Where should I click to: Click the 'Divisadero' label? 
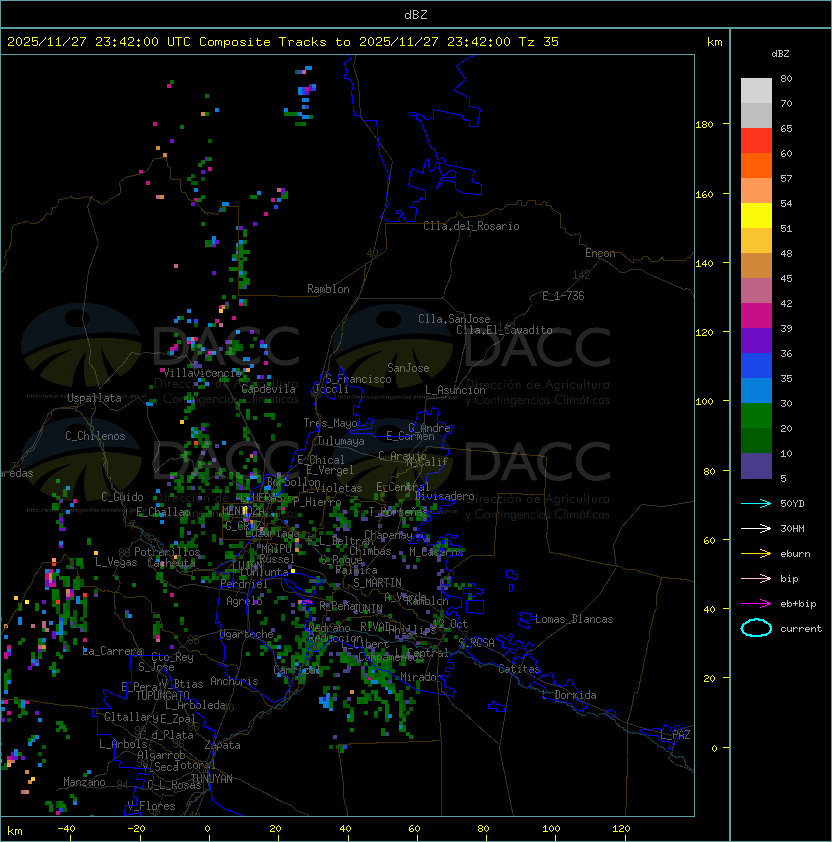pos(445,496)
